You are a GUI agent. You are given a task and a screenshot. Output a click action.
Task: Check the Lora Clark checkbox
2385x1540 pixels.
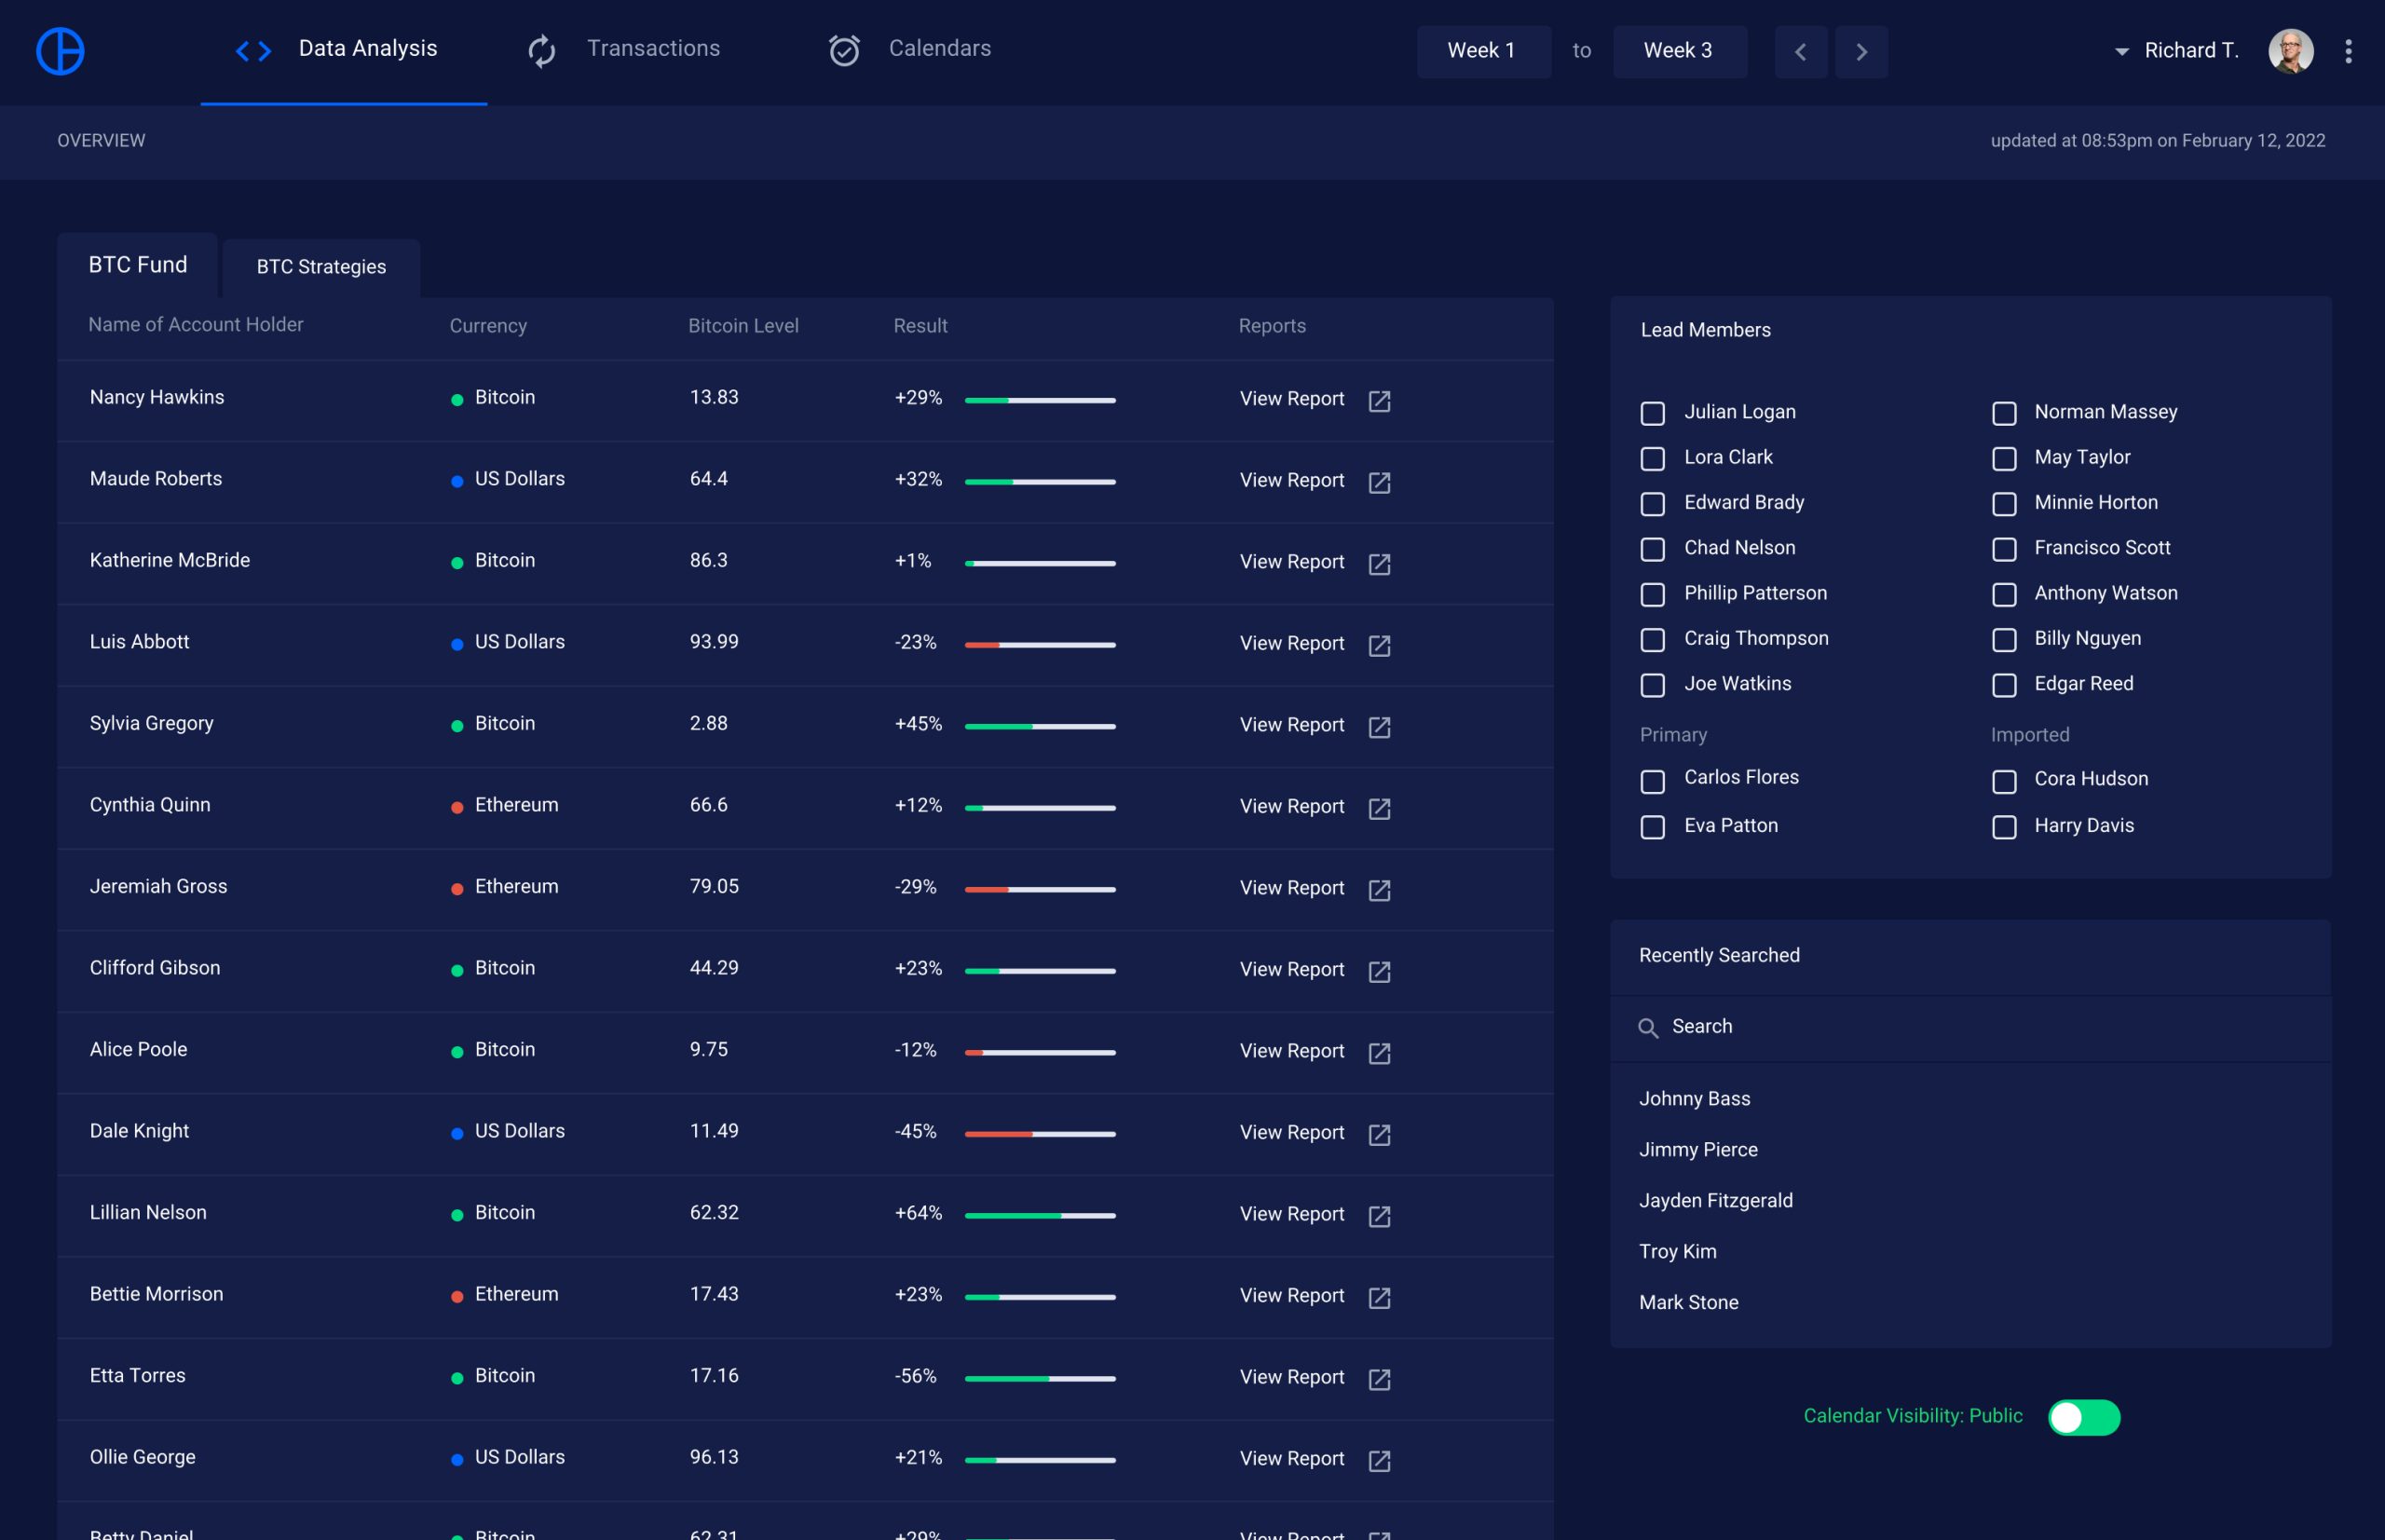pos(1652,459)
